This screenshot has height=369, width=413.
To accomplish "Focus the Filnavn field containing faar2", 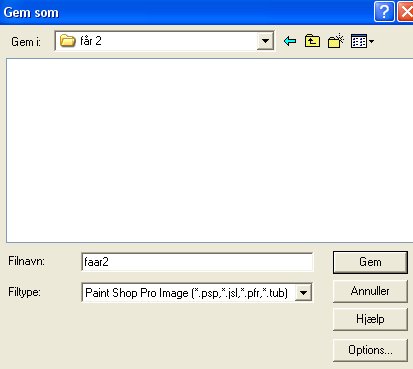I will 197,262.
